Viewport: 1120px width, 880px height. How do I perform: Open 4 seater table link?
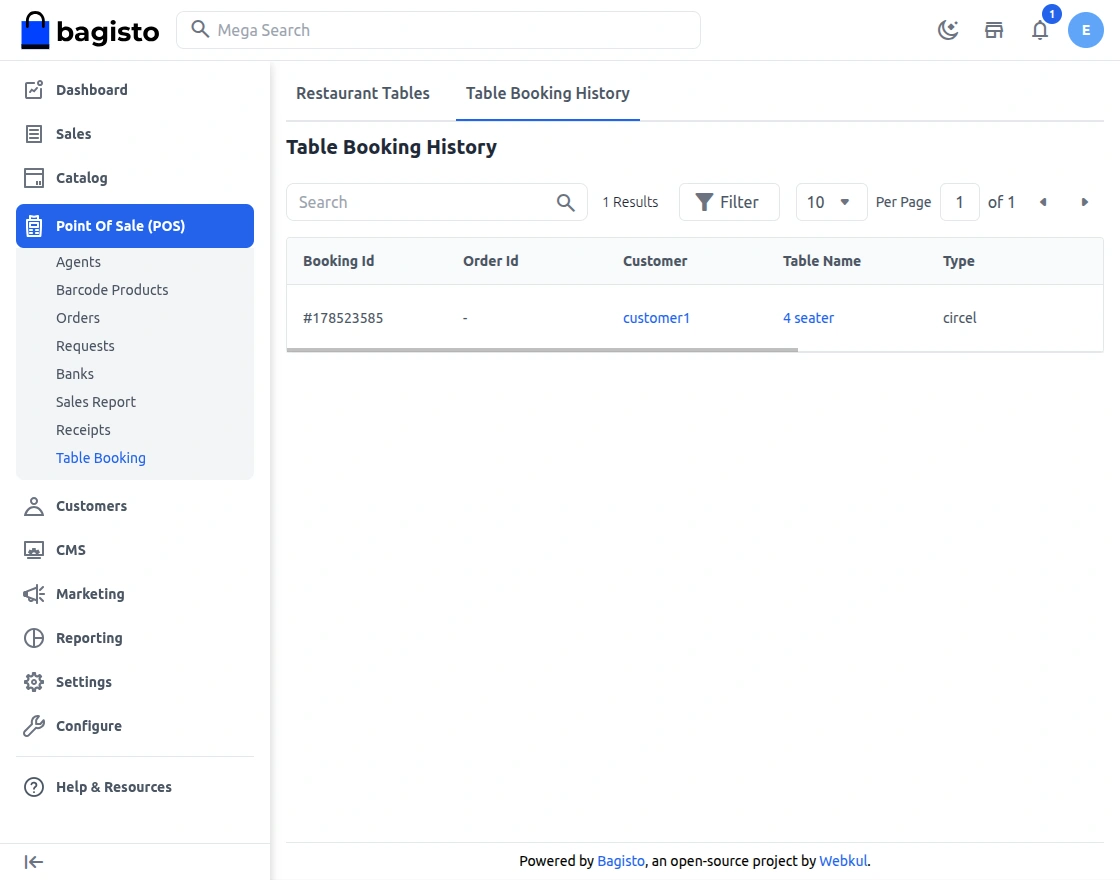808,318
